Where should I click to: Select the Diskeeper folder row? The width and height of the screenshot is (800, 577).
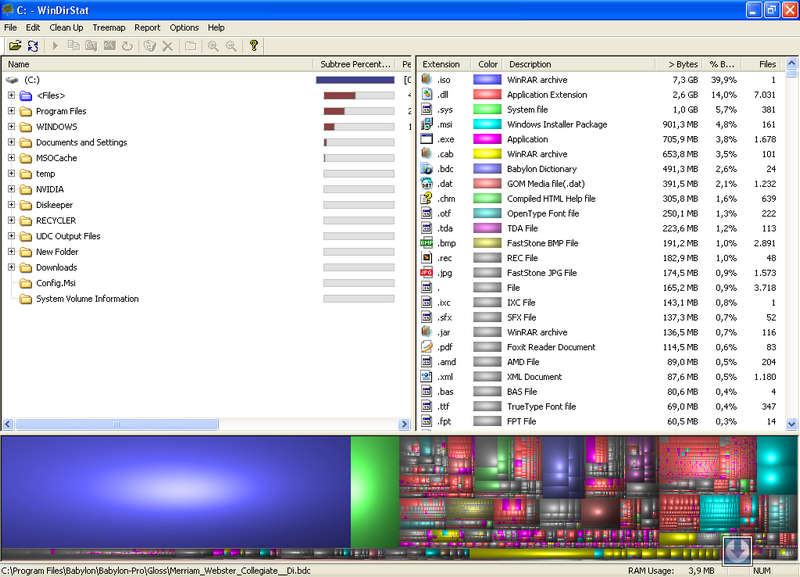click(x=54, y=205)
